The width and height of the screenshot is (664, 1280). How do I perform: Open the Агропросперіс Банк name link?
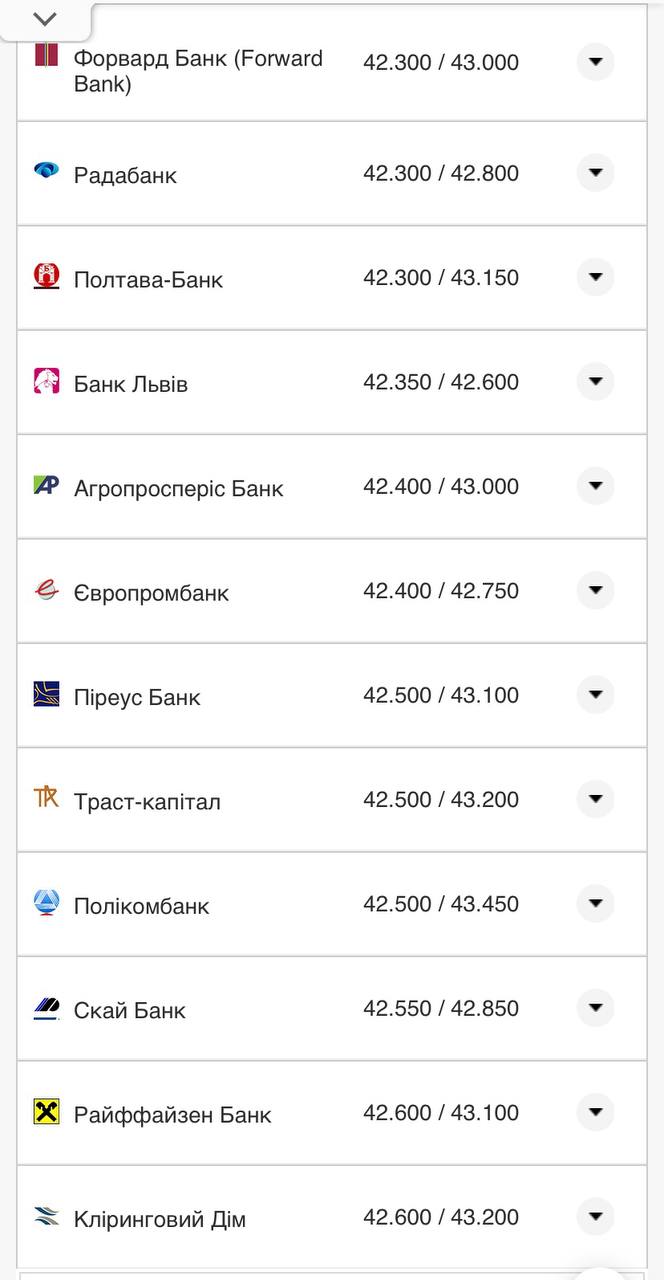point(178,489)
